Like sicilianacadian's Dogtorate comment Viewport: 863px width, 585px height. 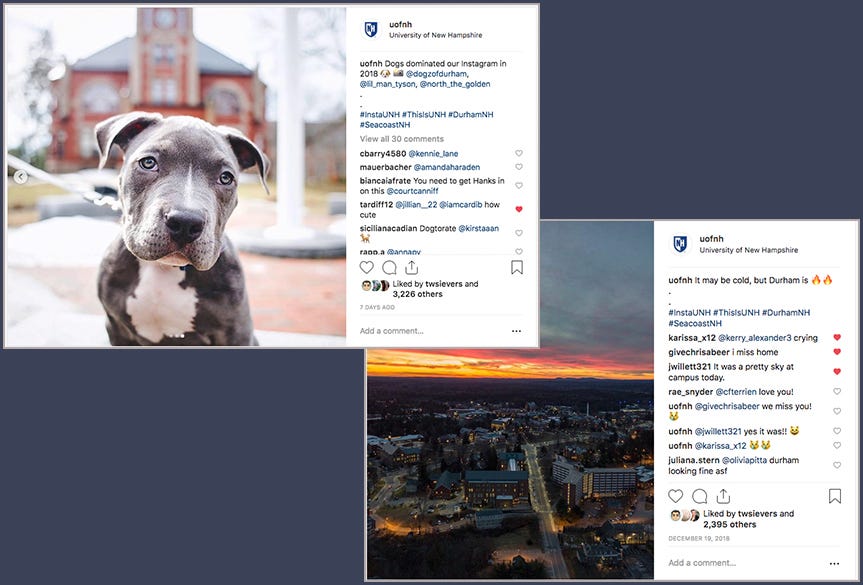tap(518, 233)
